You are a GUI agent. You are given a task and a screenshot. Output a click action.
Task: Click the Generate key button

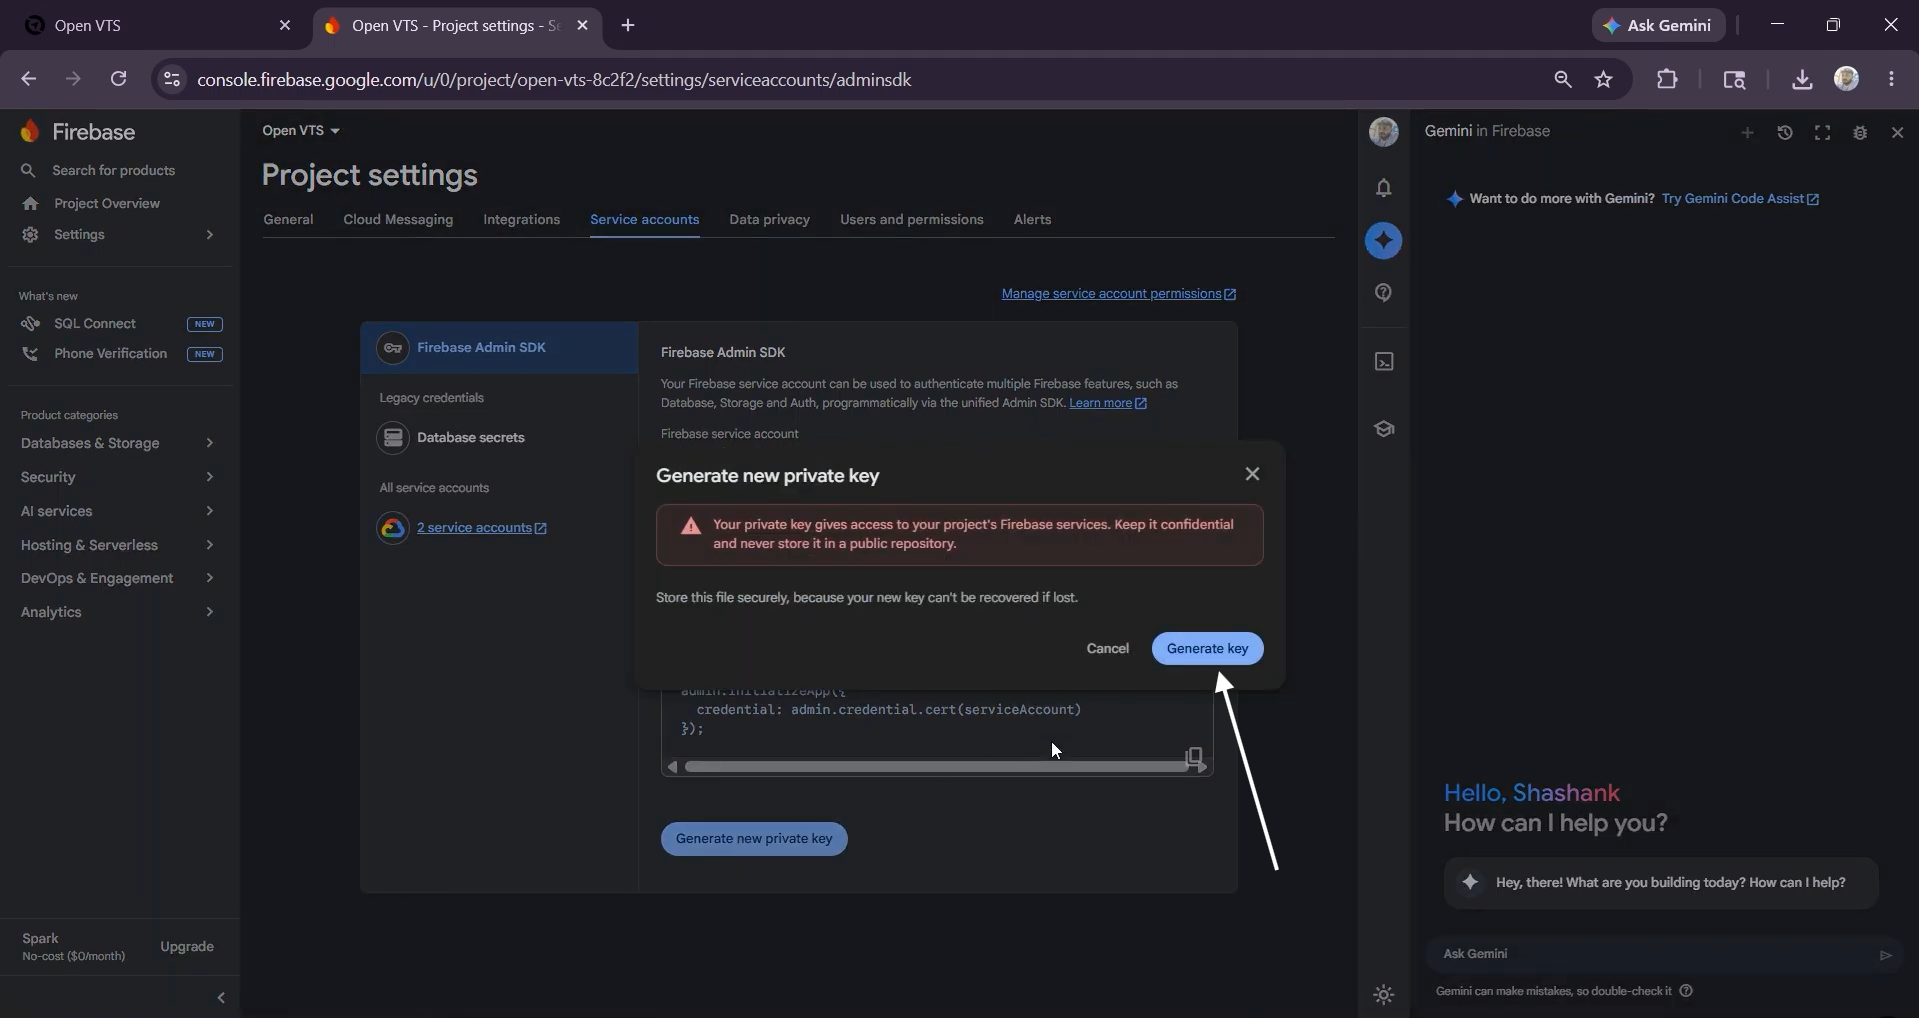[1207, 649]
